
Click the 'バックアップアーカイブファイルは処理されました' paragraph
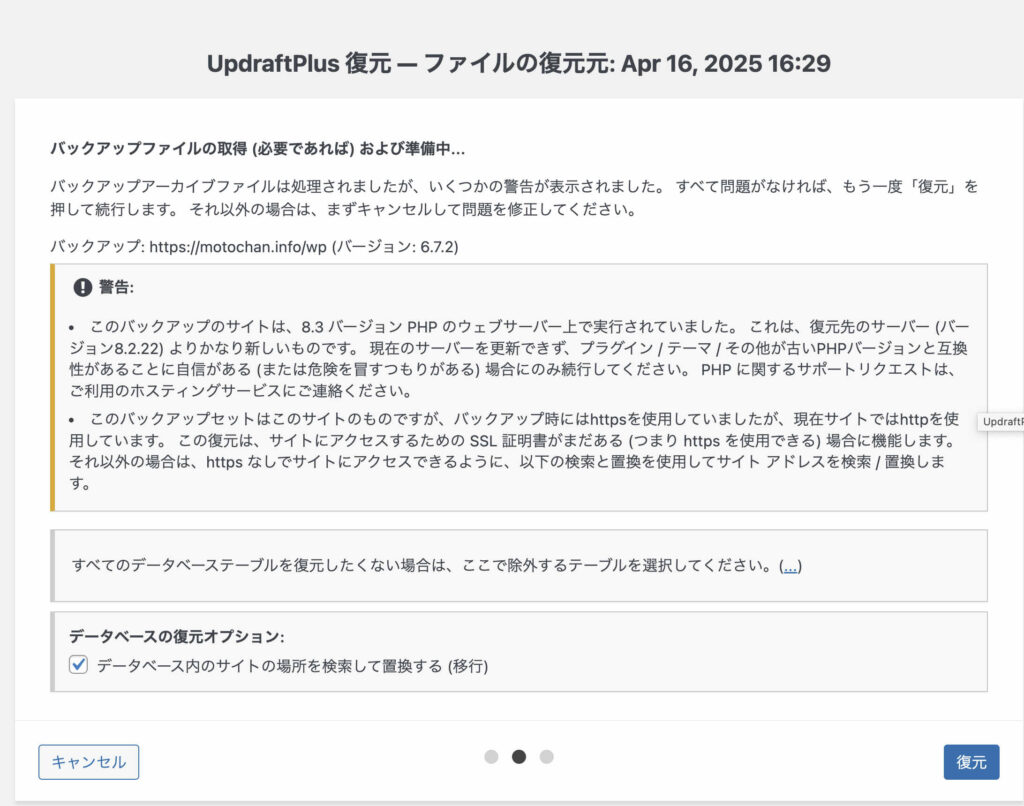(x=514, y=198)
